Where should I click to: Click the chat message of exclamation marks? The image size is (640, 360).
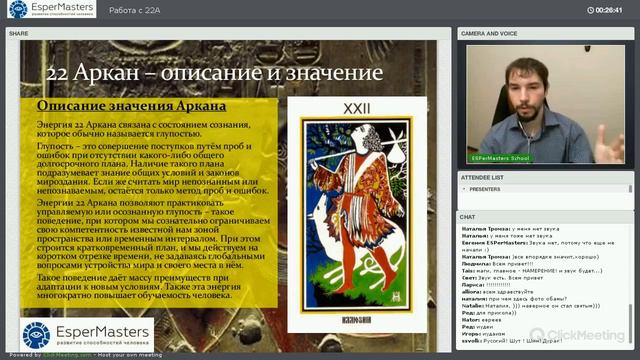coord(486,285)
